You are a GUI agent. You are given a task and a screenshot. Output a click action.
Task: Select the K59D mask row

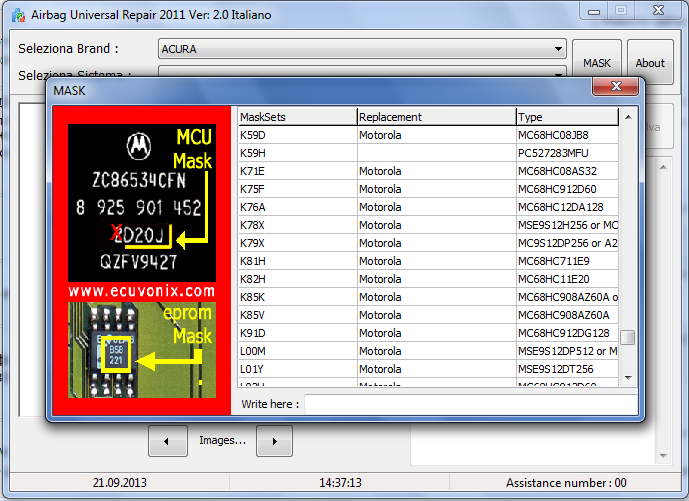pos(428,135)
